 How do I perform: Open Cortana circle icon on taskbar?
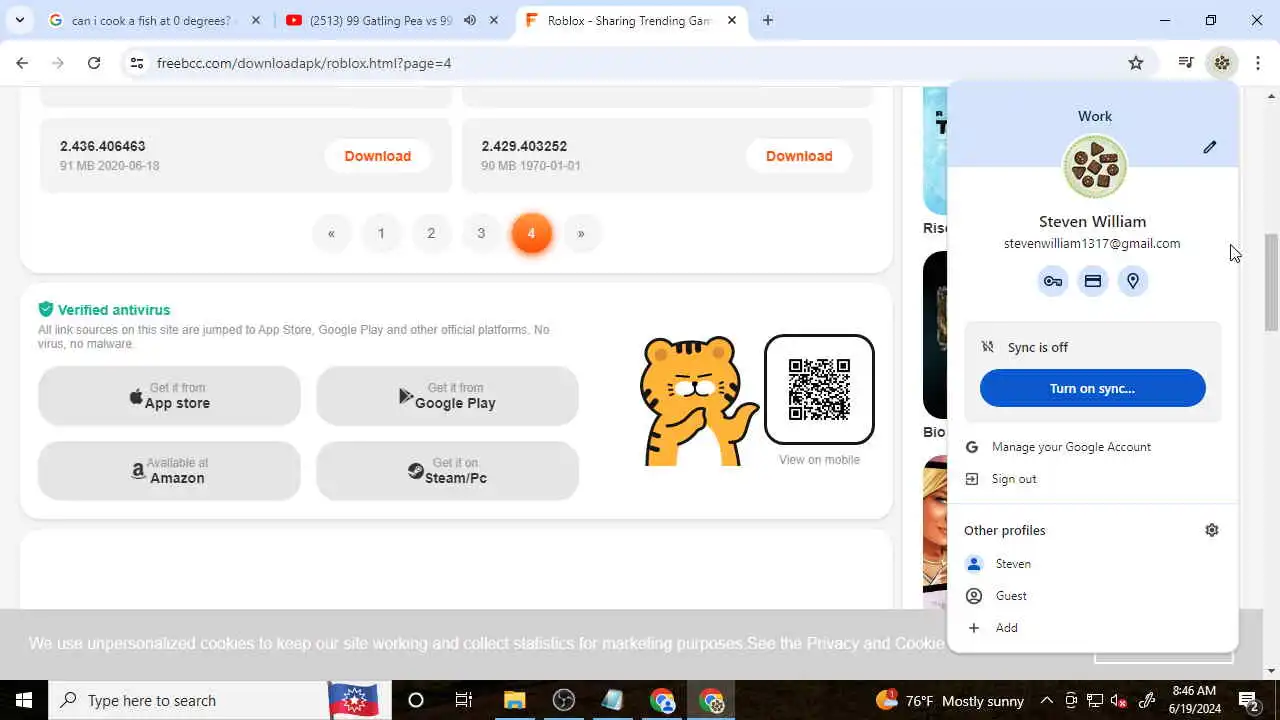[416, 700]
